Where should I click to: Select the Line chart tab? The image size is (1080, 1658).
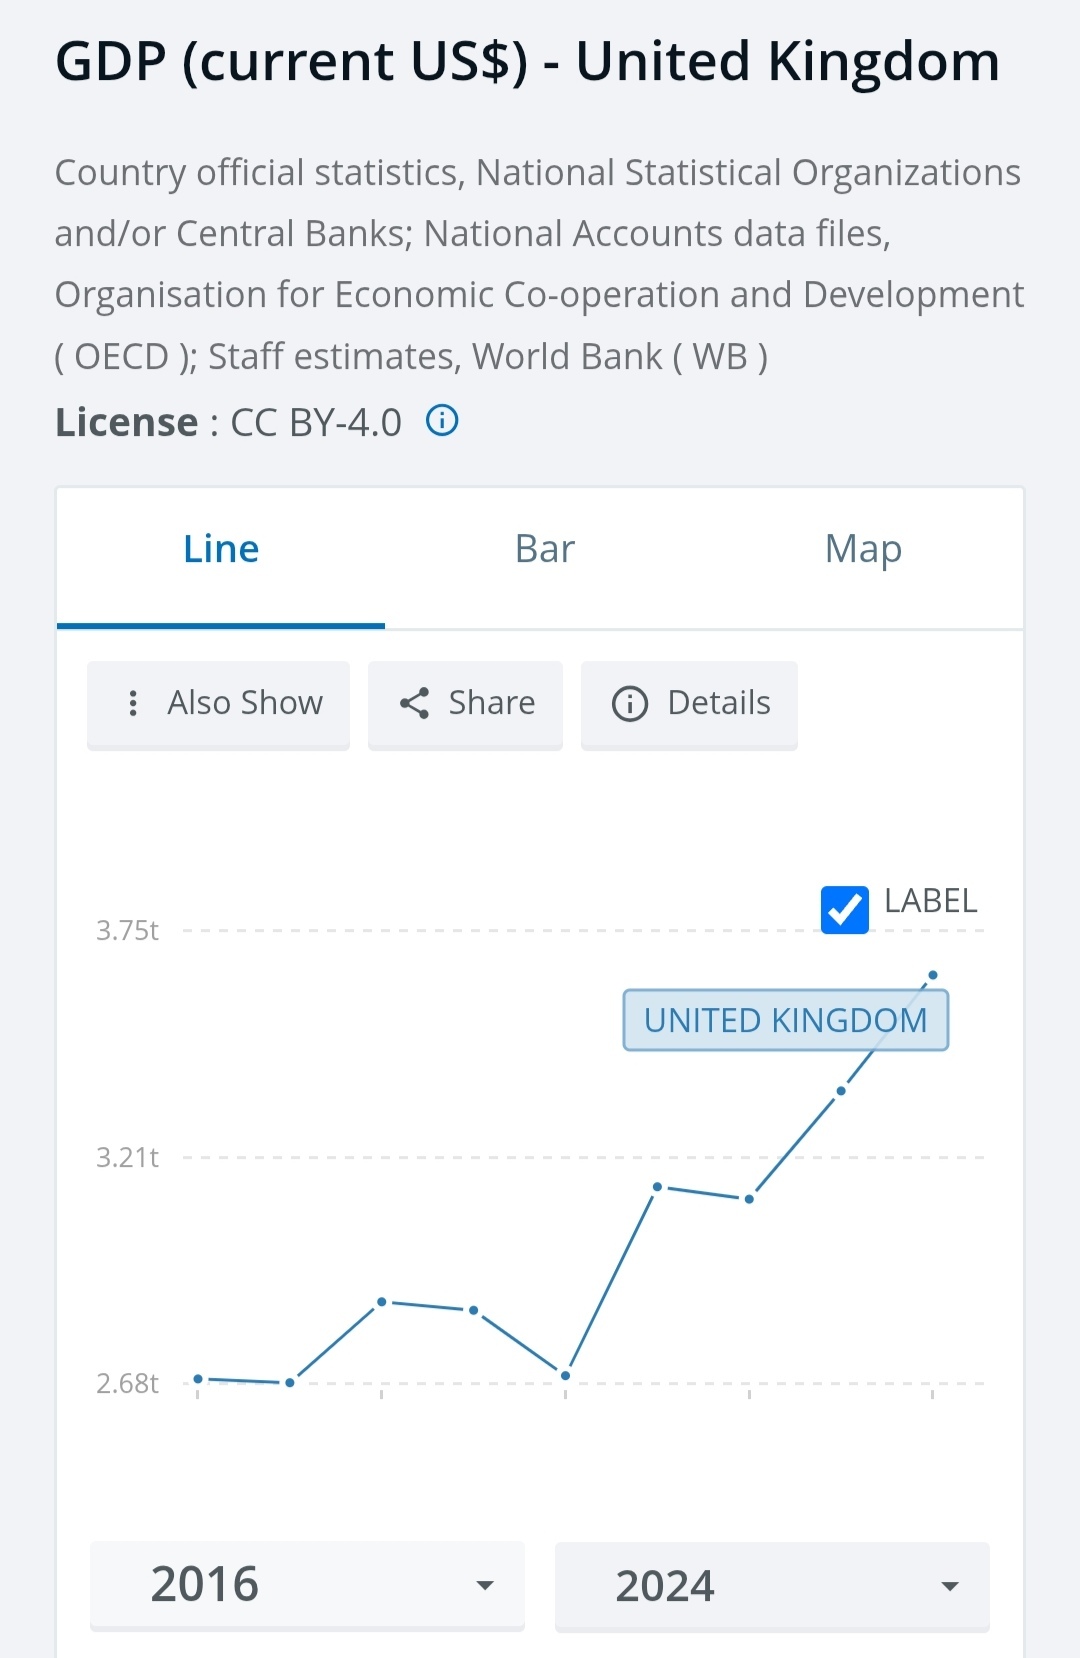pos(221,549)
